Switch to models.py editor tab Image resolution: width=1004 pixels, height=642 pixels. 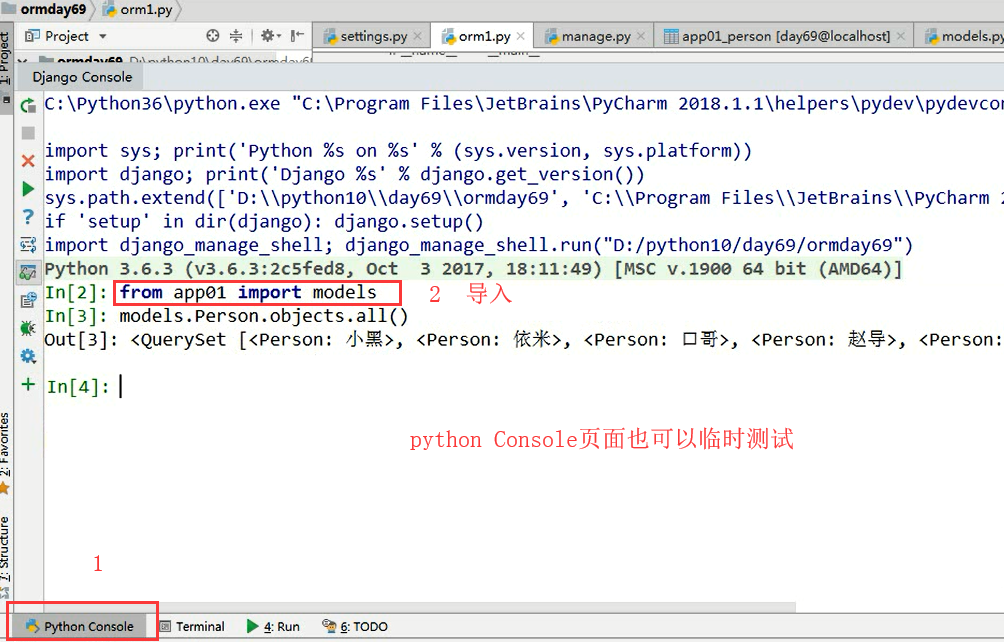click(962, 36)
